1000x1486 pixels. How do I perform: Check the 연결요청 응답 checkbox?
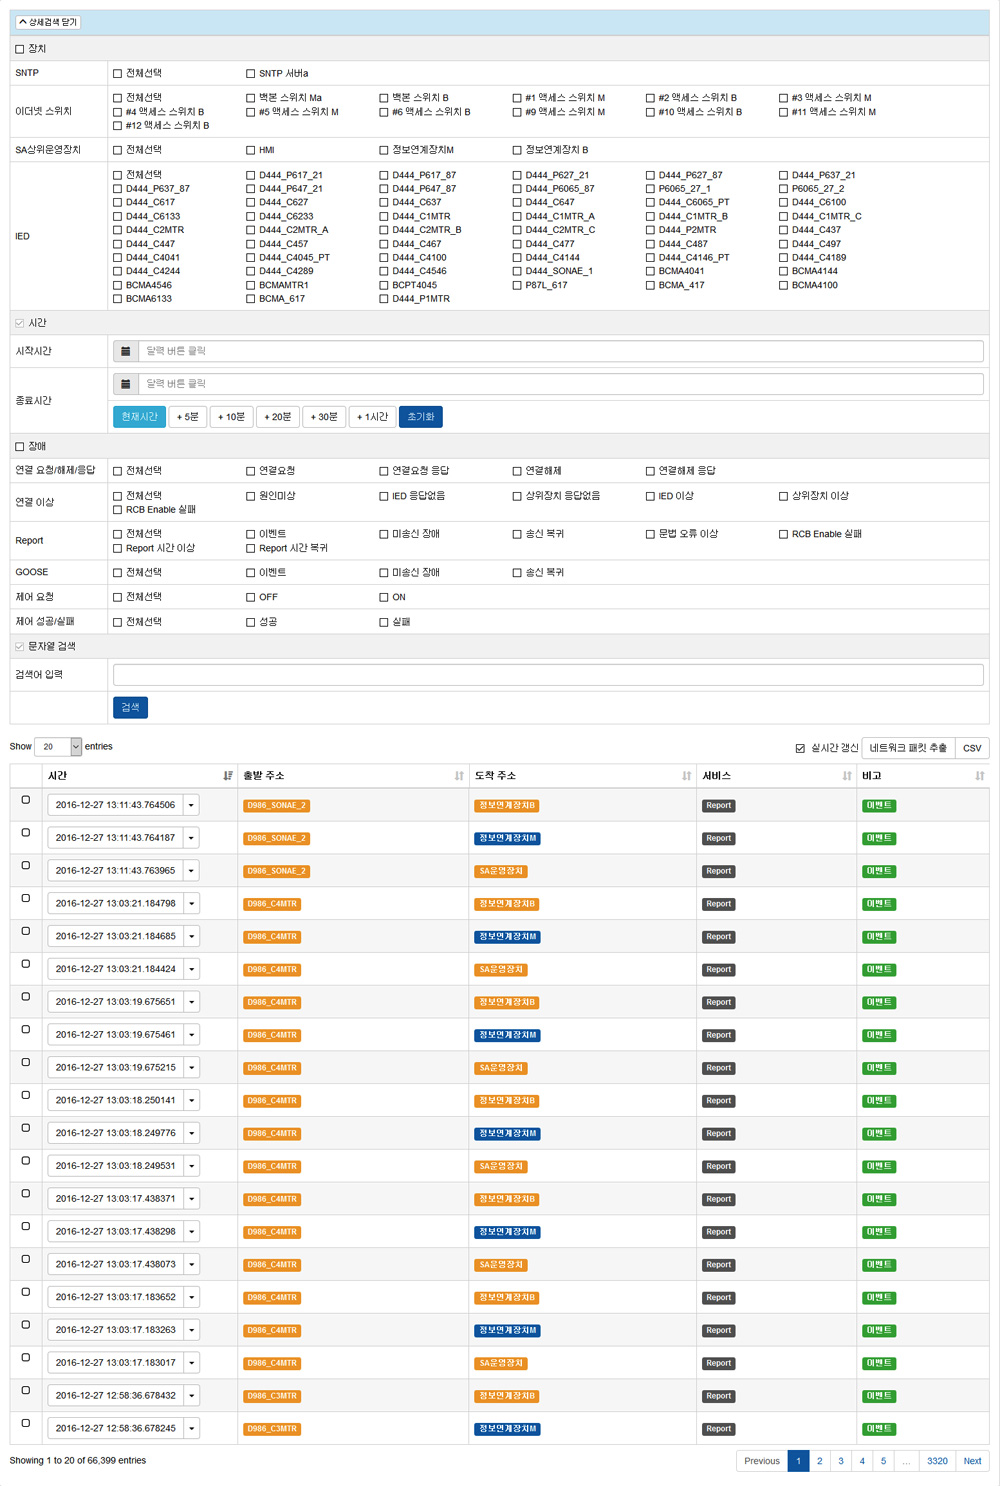[x=384, y=471]
